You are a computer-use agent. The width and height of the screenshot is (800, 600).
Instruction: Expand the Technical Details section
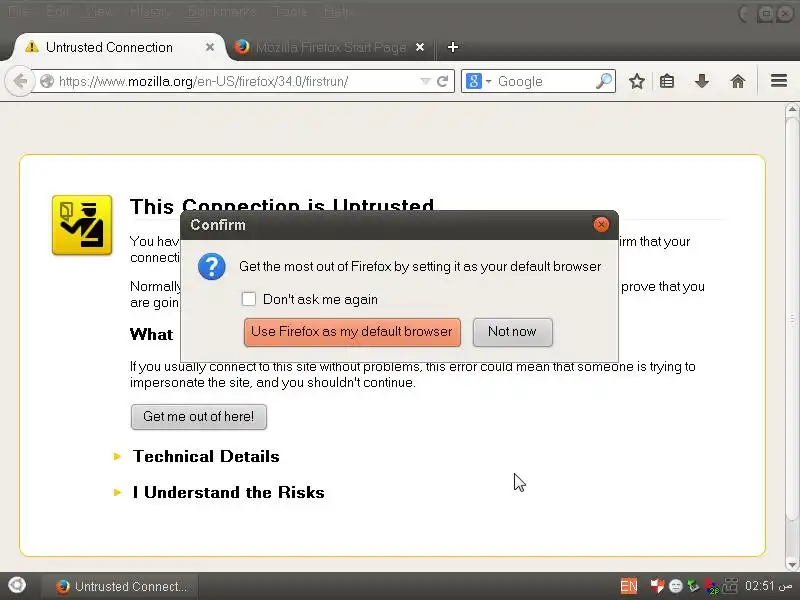pos(206,456)
